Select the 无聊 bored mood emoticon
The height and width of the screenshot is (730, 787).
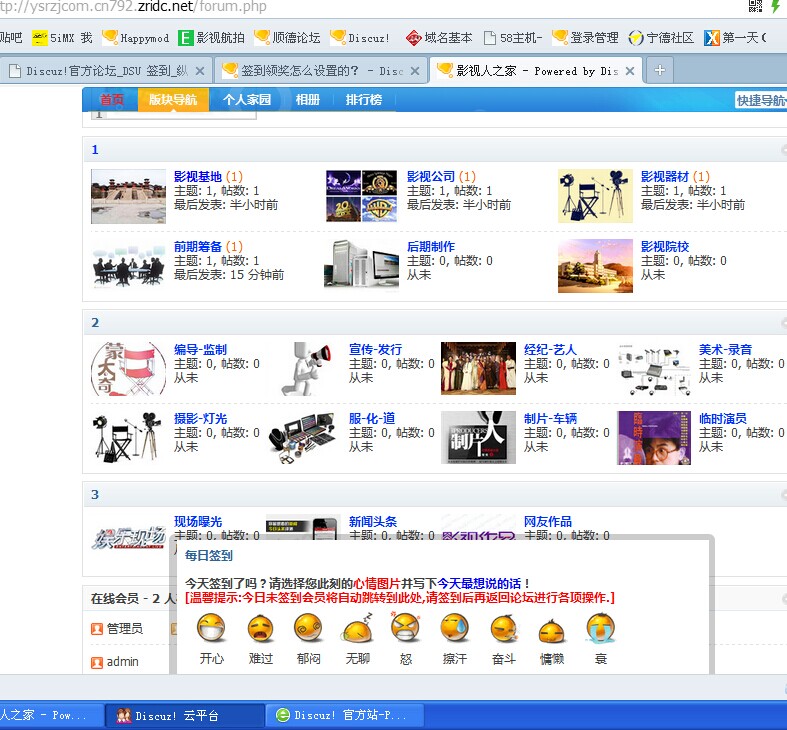(x=357, y=628)
